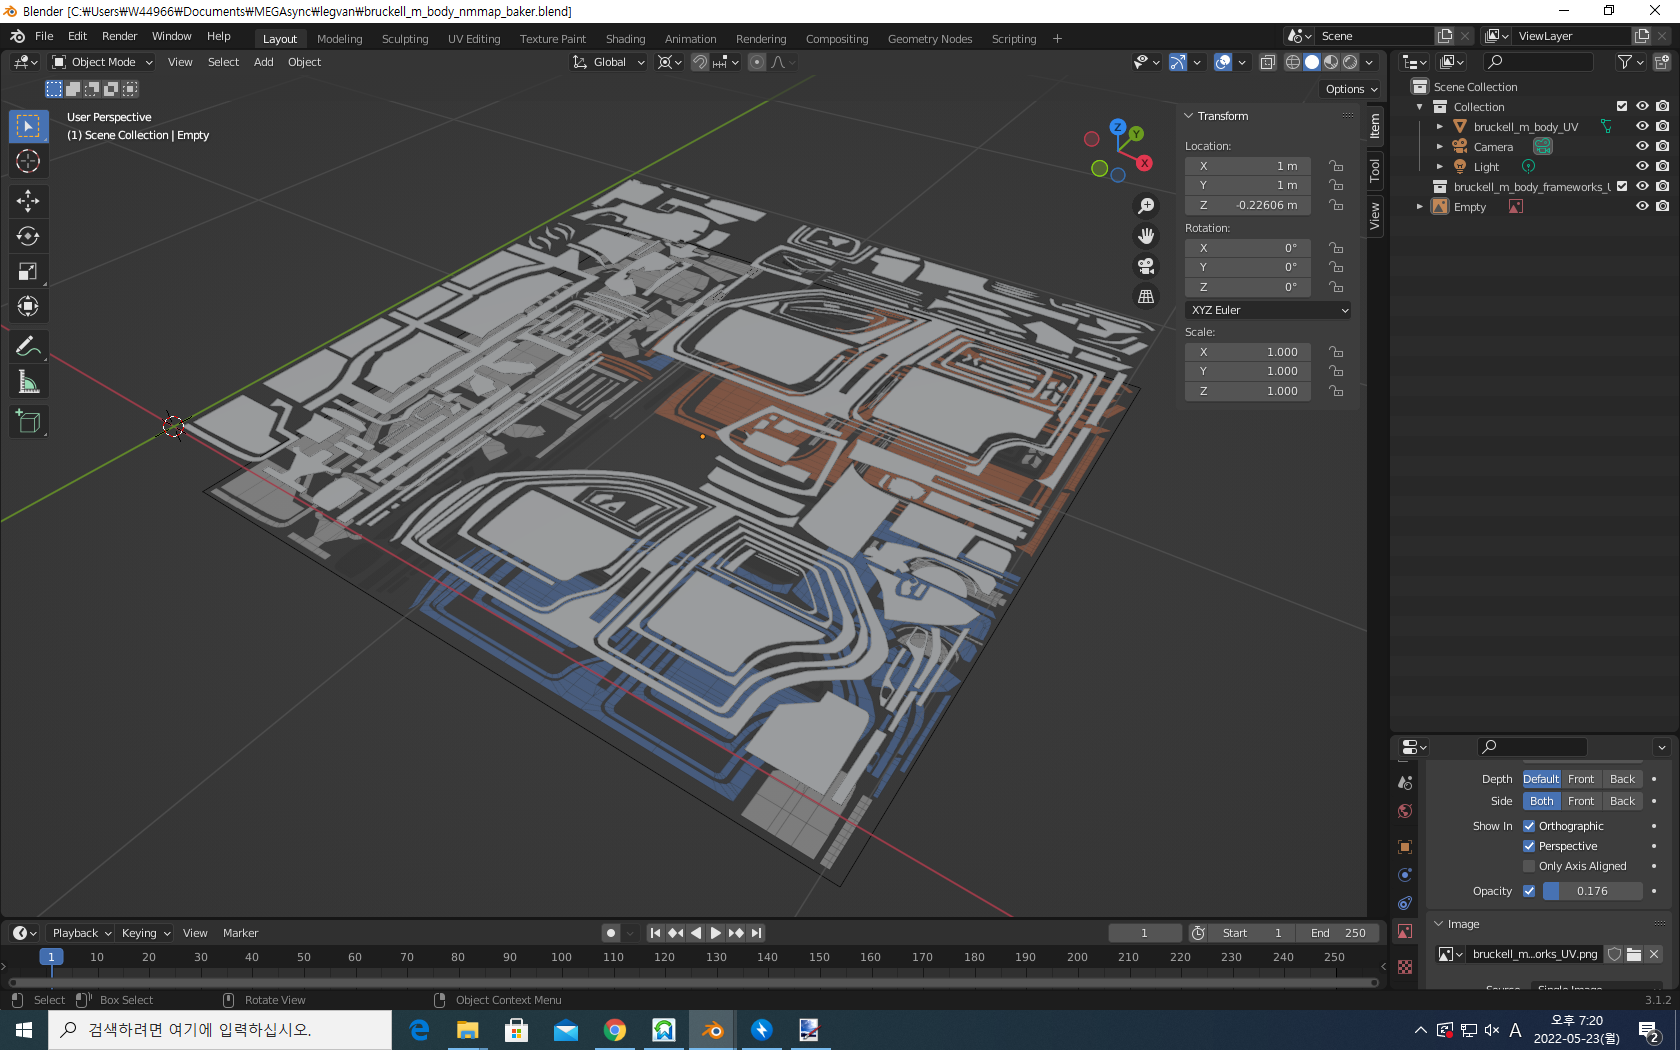This screenshot has height=1050, width=1680.
Task: Activate the Move tool
Action: (28, 201)
